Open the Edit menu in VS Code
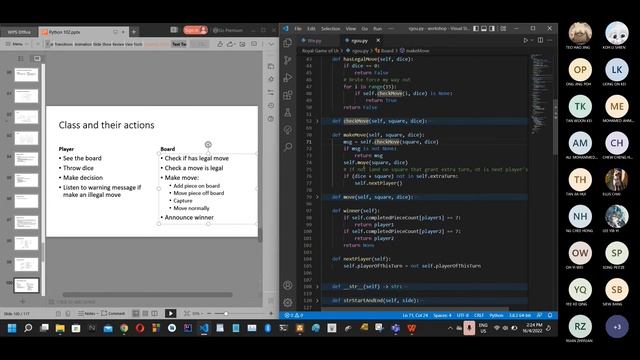The image size is (640, 360). click(x=311, y=29)
